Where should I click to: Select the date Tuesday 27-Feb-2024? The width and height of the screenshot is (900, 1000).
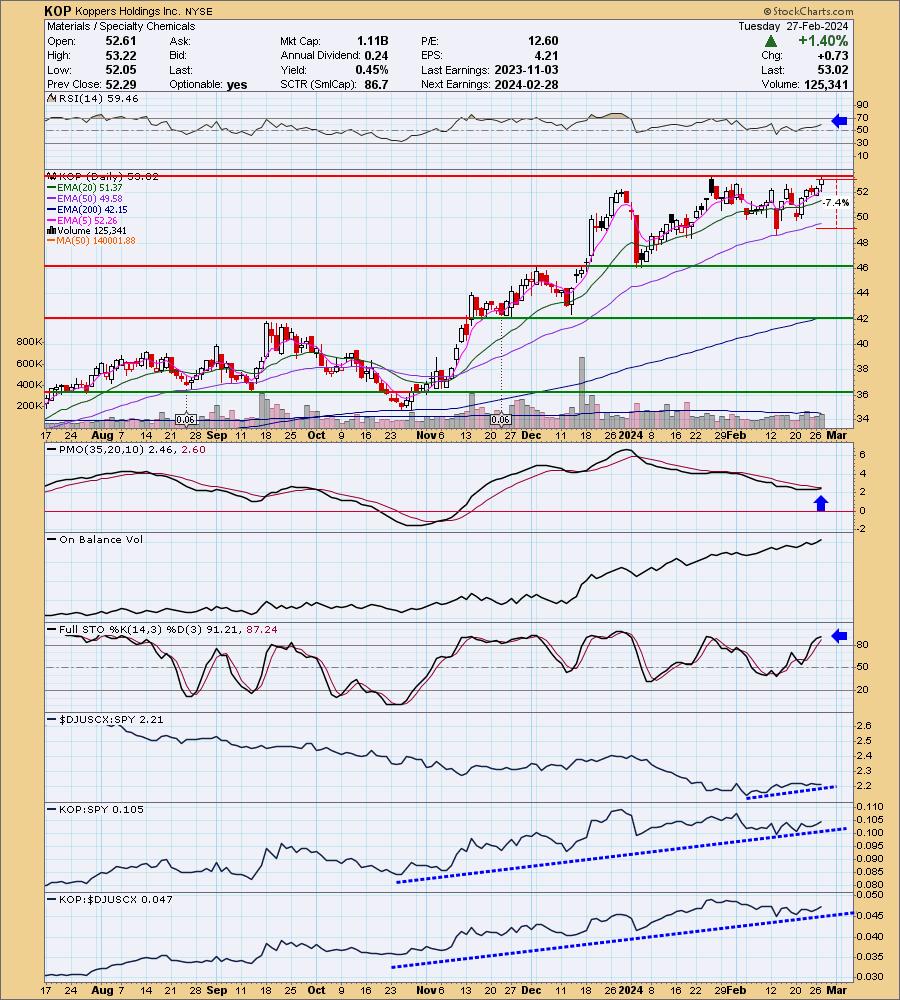tap(793, 26)
